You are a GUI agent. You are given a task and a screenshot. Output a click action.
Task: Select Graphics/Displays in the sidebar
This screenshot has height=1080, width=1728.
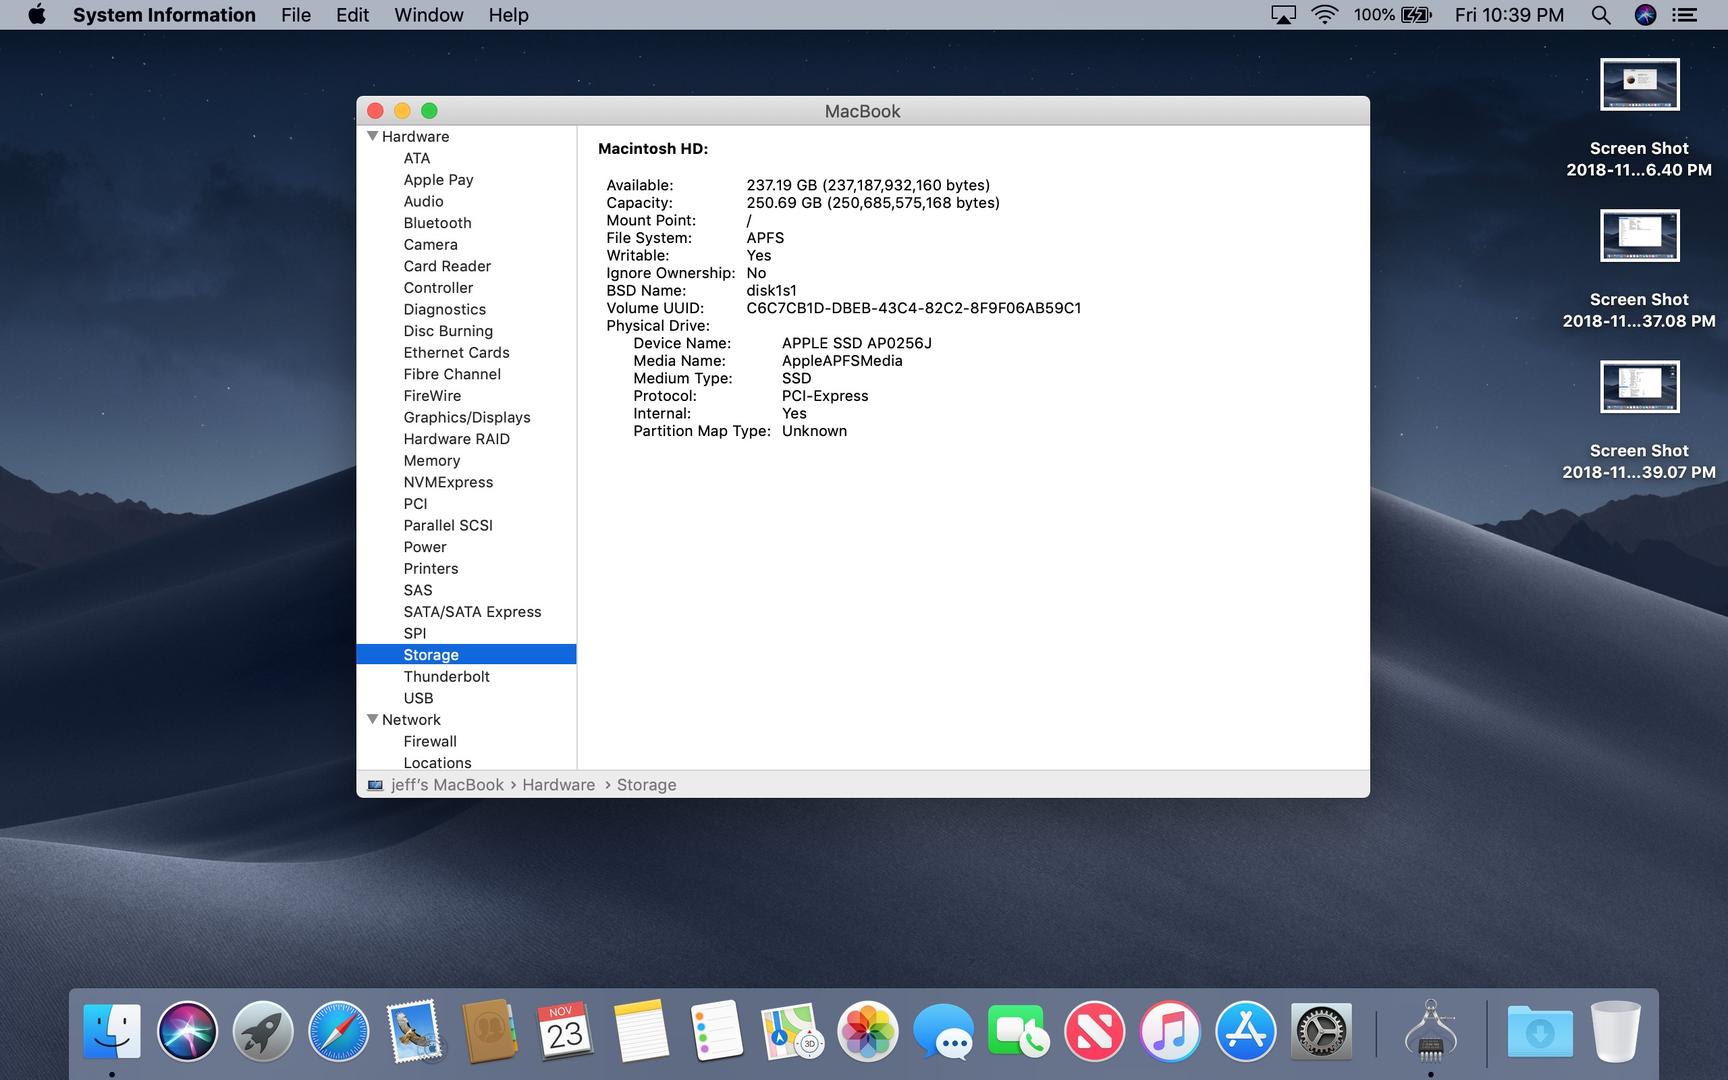tap(467, 417)
